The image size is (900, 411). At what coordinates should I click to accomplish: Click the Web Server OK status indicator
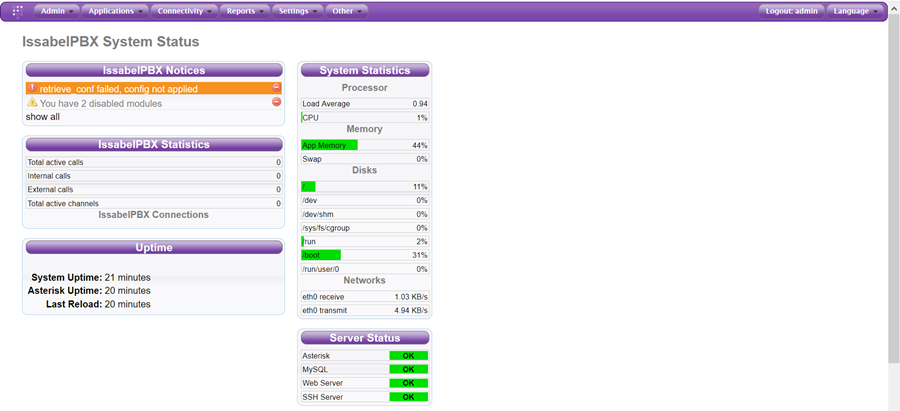(x=409, y=383)
